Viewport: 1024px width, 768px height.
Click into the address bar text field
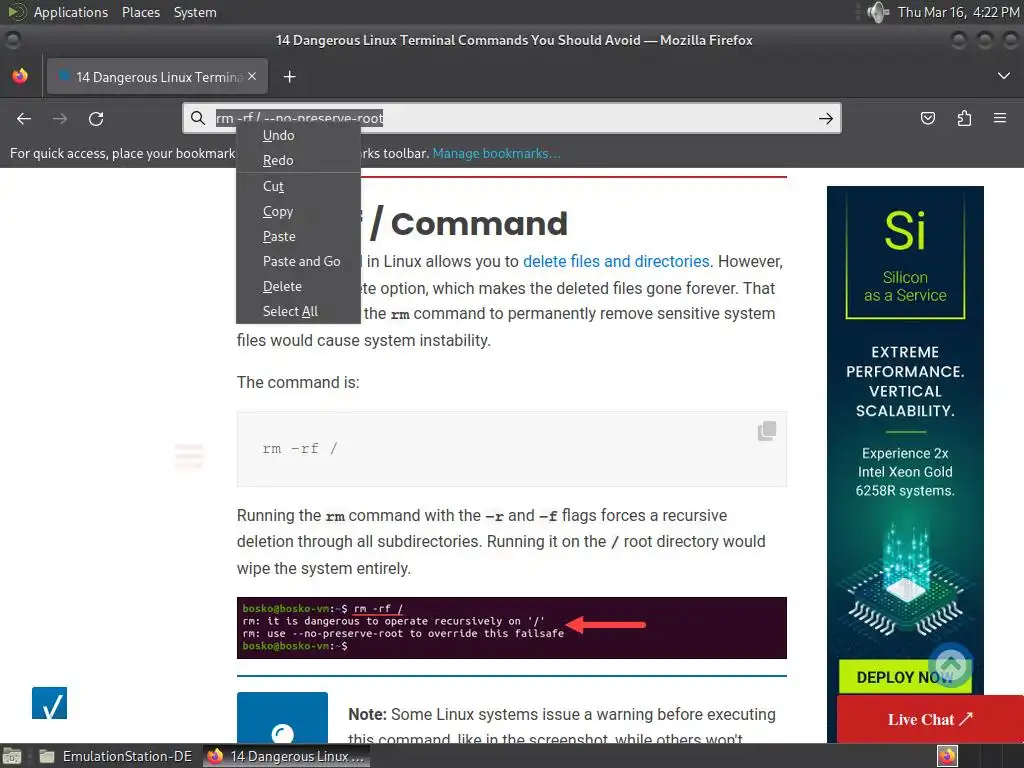click(x=512, y=118)
